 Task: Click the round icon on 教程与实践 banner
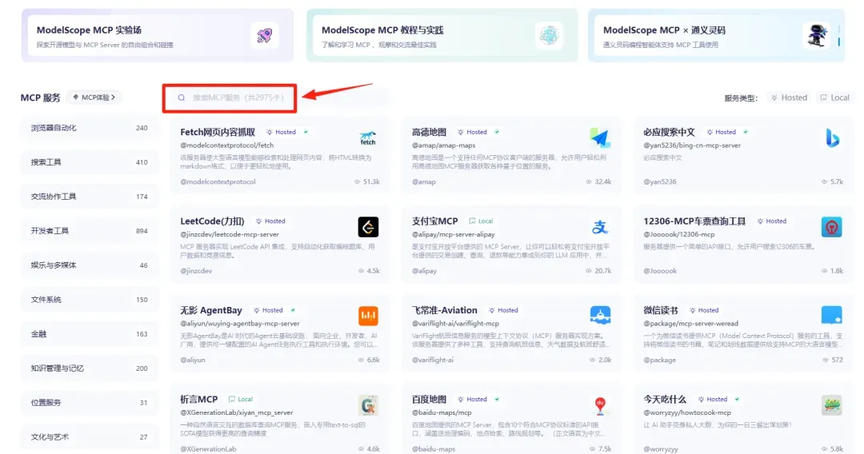tap(548, 36)
